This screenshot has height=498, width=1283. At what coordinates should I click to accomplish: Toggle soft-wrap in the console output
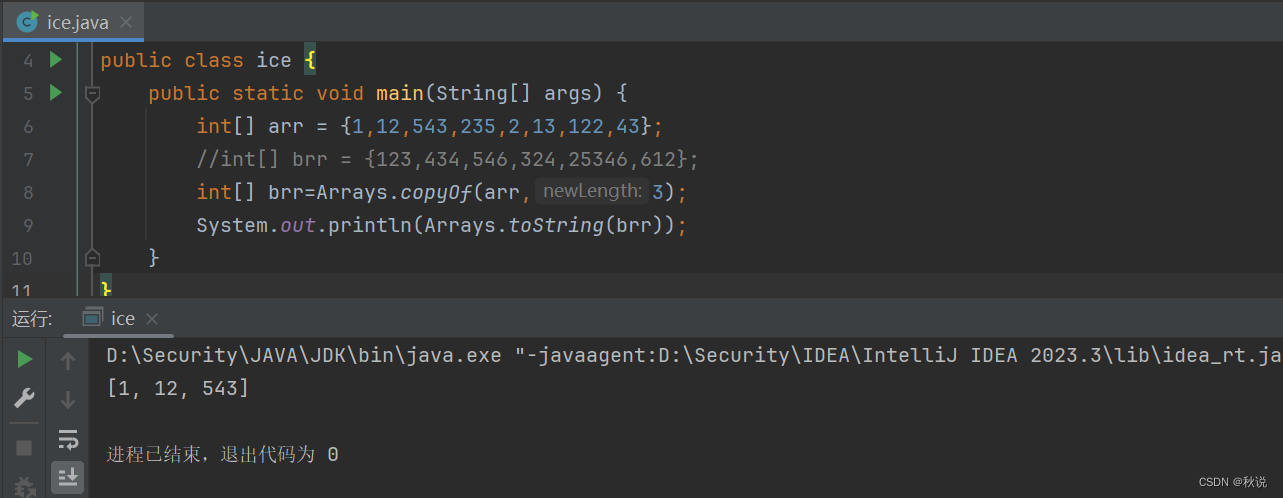pyautogui.click(x=68, y=439)
